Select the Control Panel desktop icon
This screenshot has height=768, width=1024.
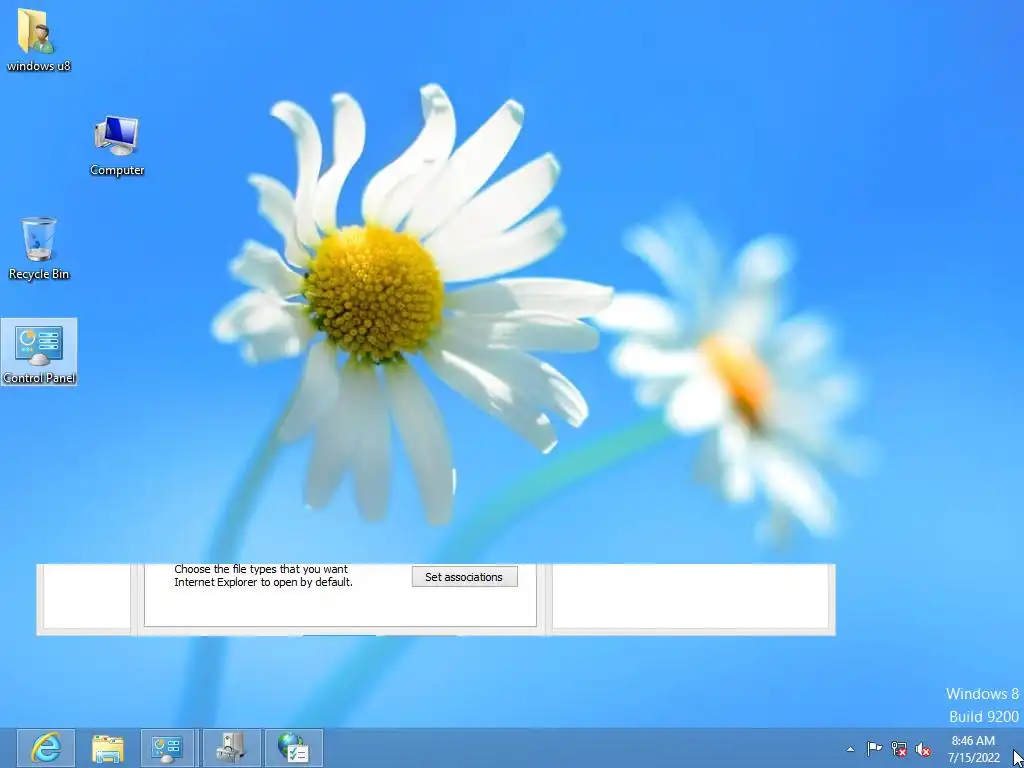click(x=39, y=352)
